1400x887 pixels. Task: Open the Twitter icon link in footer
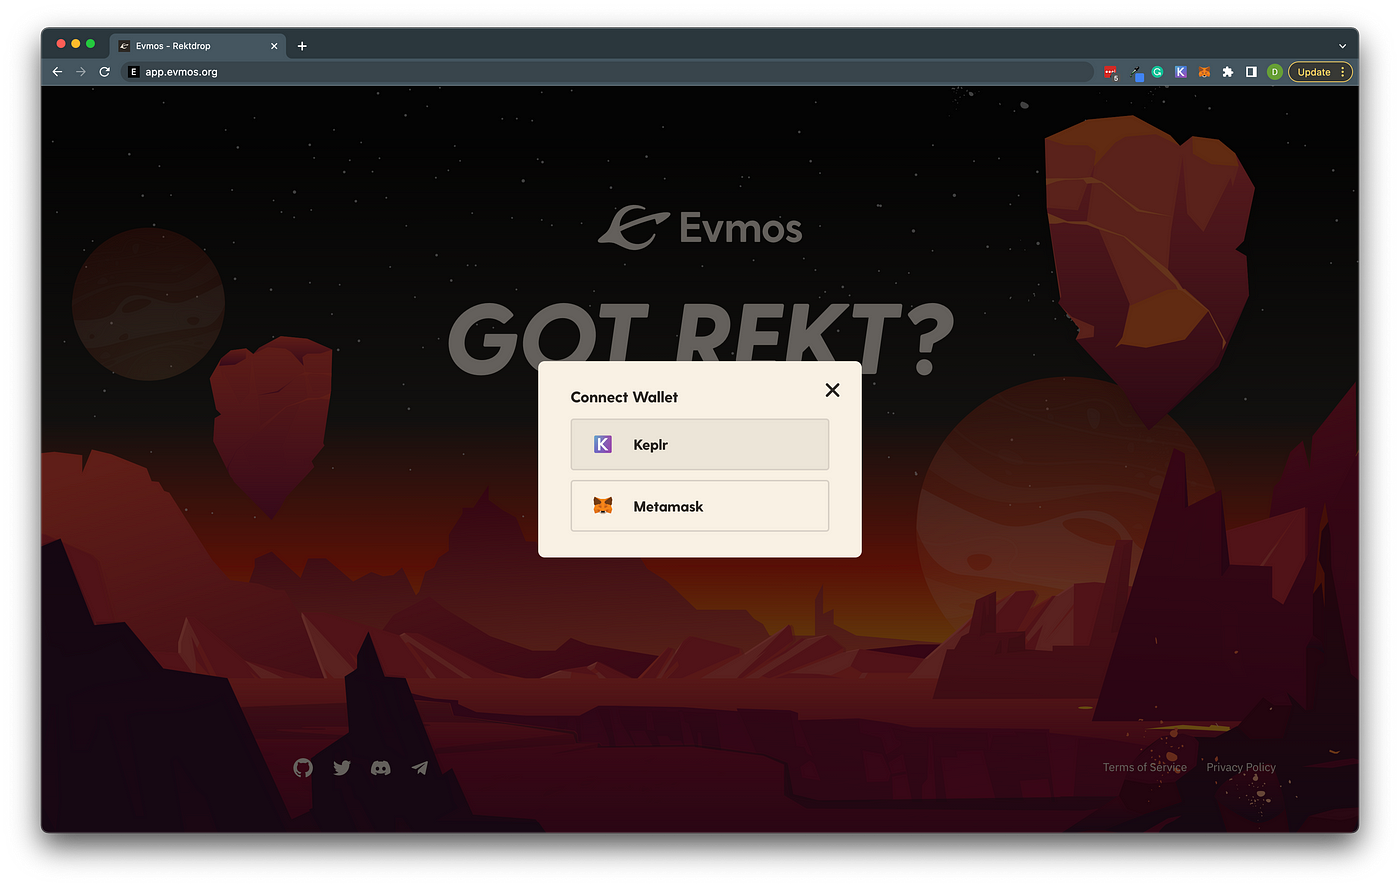342,767
